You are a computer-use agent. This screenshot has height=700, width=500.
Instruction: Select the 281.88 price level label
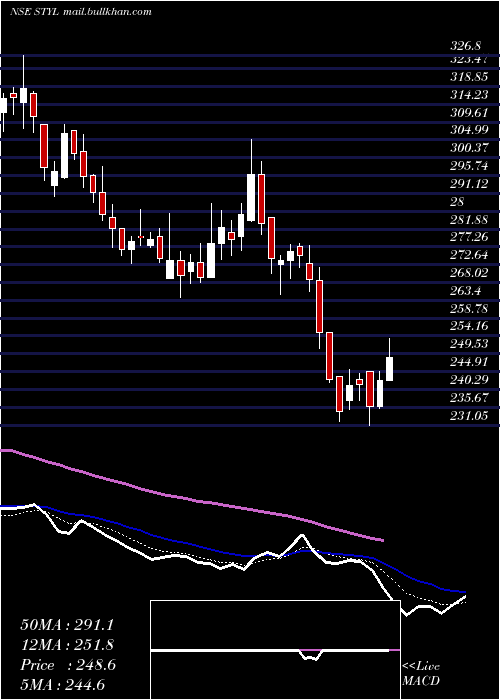click(469, 219)
